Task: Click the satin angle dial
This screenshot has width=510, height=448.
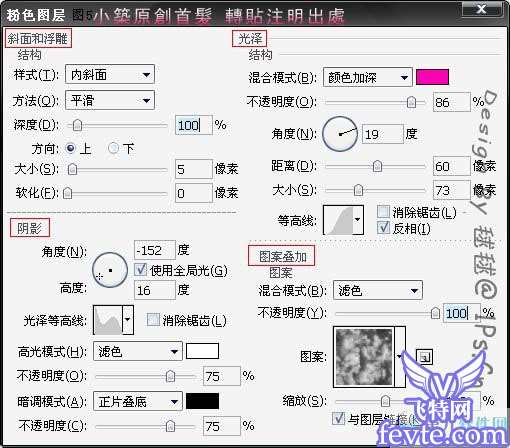Action: (x=340, y=134)
